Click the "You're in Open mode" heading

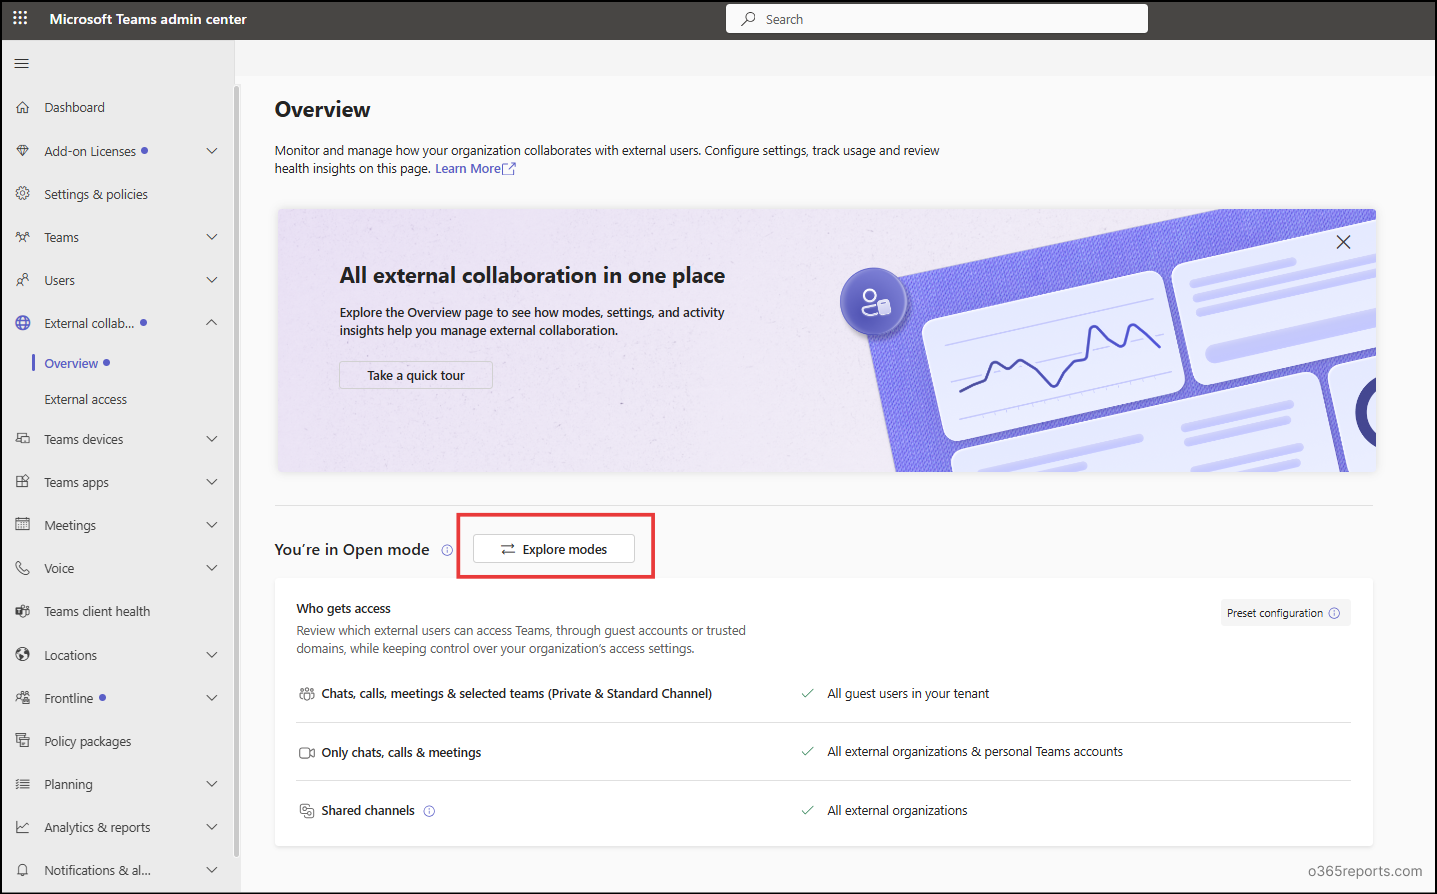coord(352,550)
